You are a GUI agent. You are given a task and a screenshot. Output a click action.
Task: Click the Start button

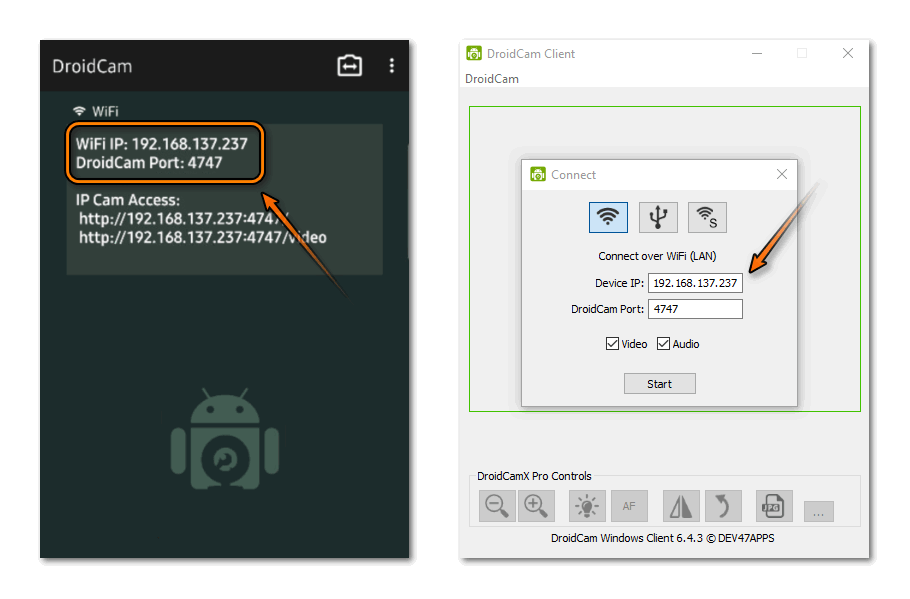[x=660, y=384]
